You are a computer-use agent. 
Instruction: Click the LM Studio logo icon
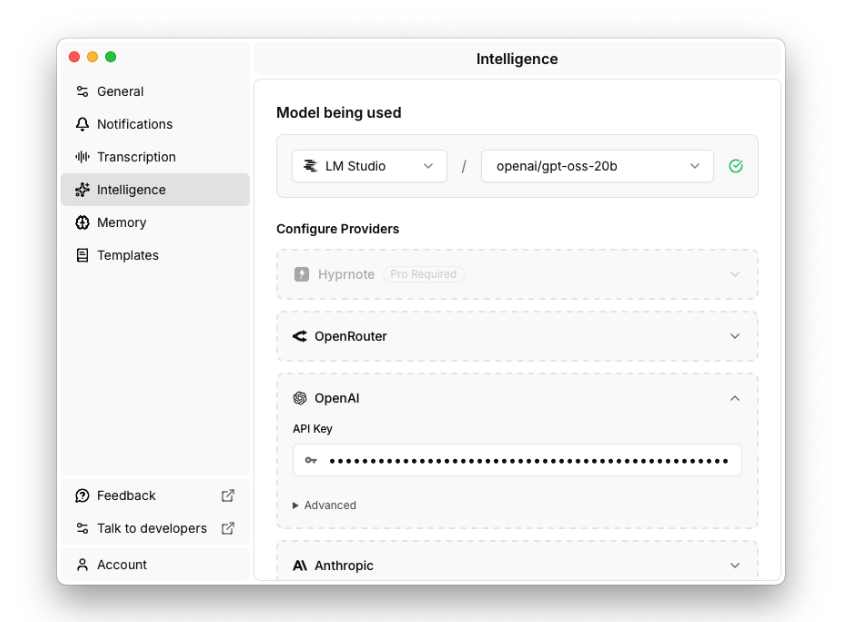coord(310,166)
